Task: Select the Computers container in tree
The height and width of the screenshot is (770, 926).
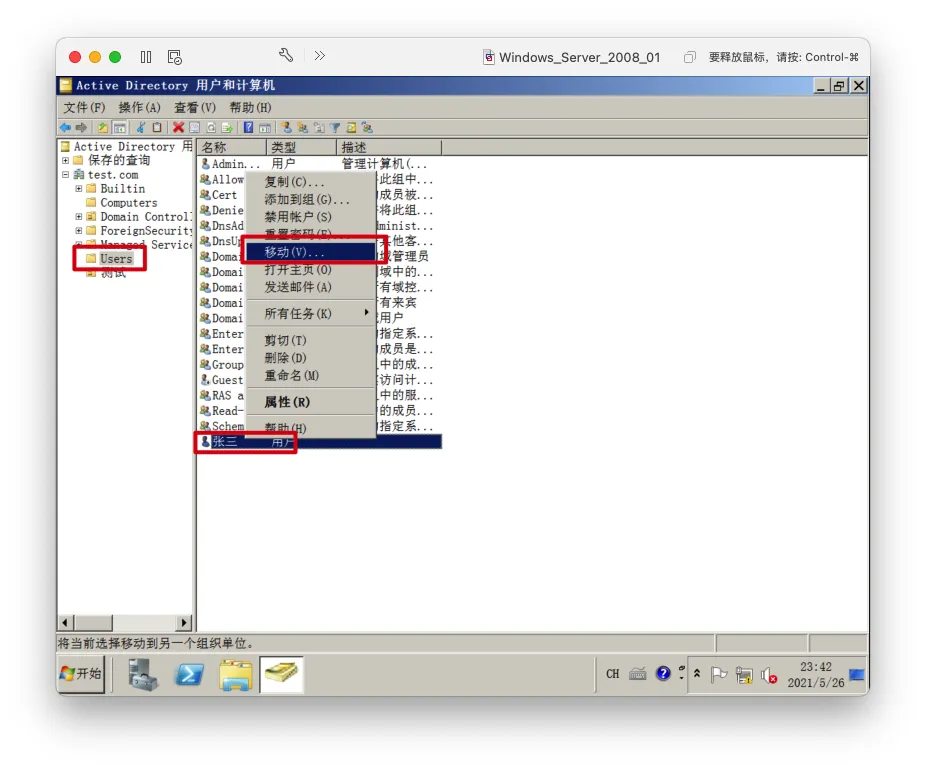Action: [128, 203]
